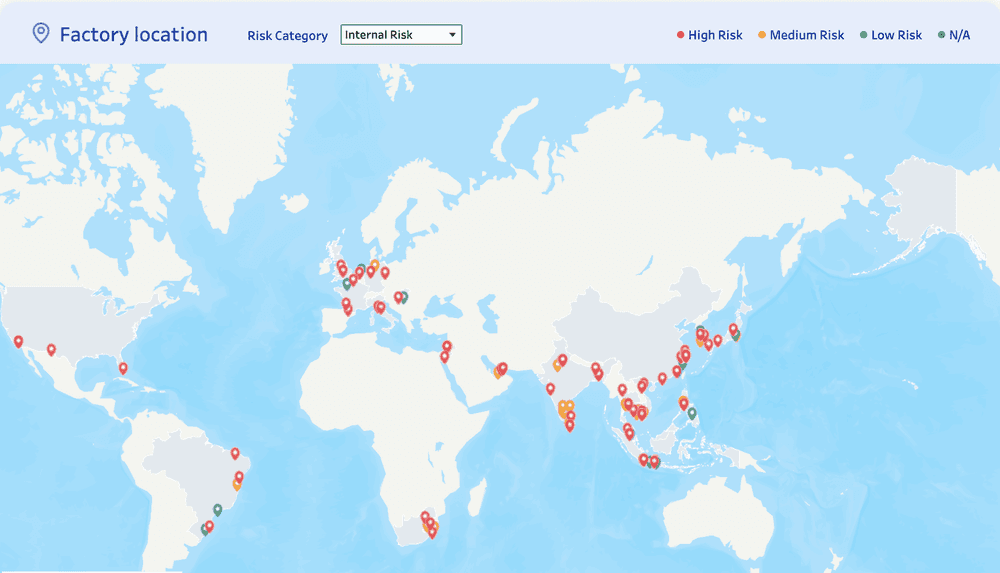Click the green pin in the Balkans
Viewport: 1000px width, 573px height.
(x=404, y=297)
